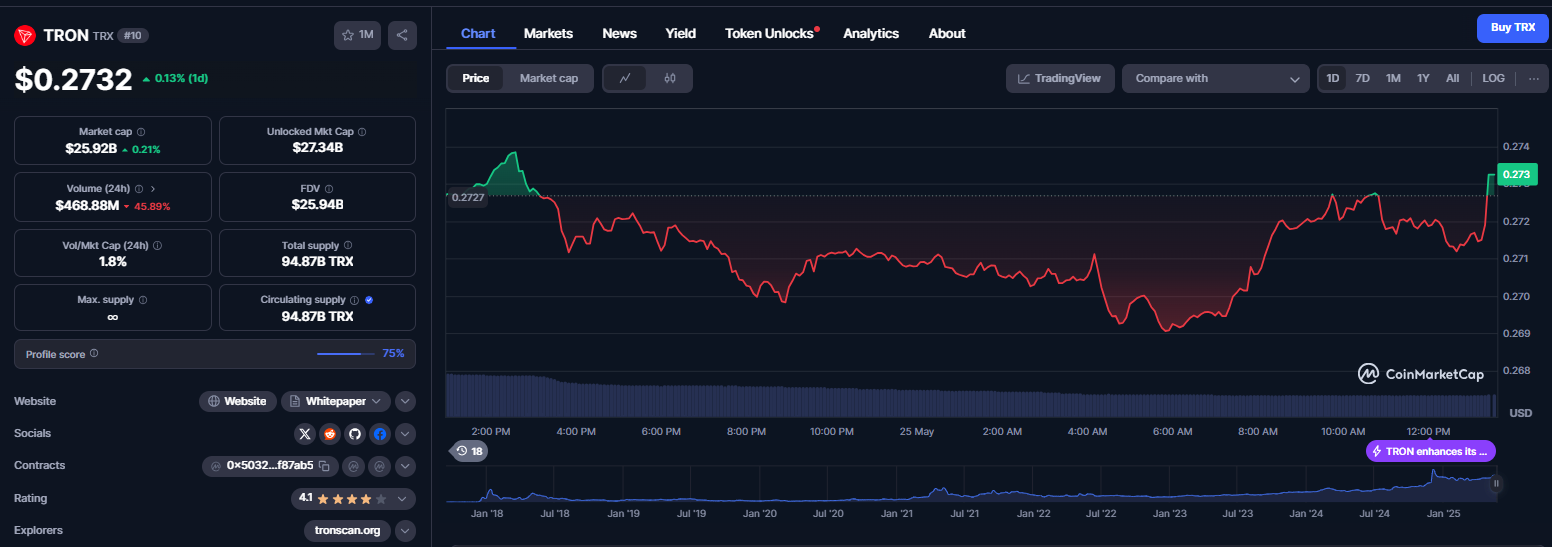Screen dimensions: 1552x547
Task: Add TRON to watchlist via star button
Action: point(357,35)
